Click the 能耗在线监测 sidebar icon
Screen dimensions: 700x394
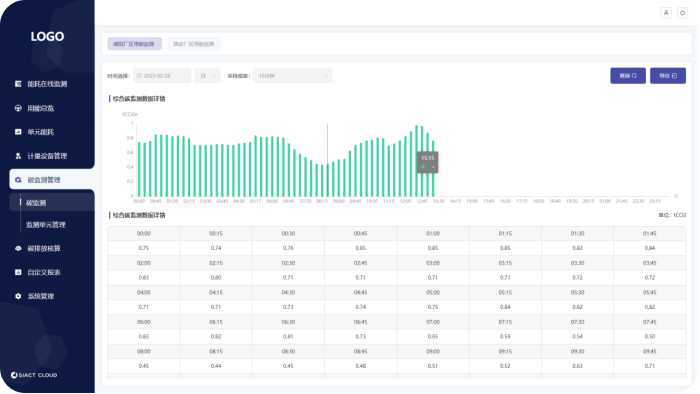[x=18, y=84]
